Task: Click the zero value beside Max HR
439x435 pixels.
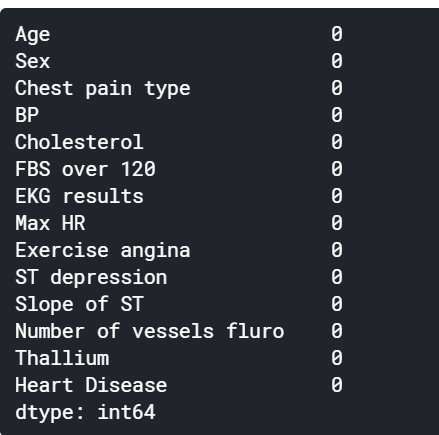Action: click(x=337, y=223)
